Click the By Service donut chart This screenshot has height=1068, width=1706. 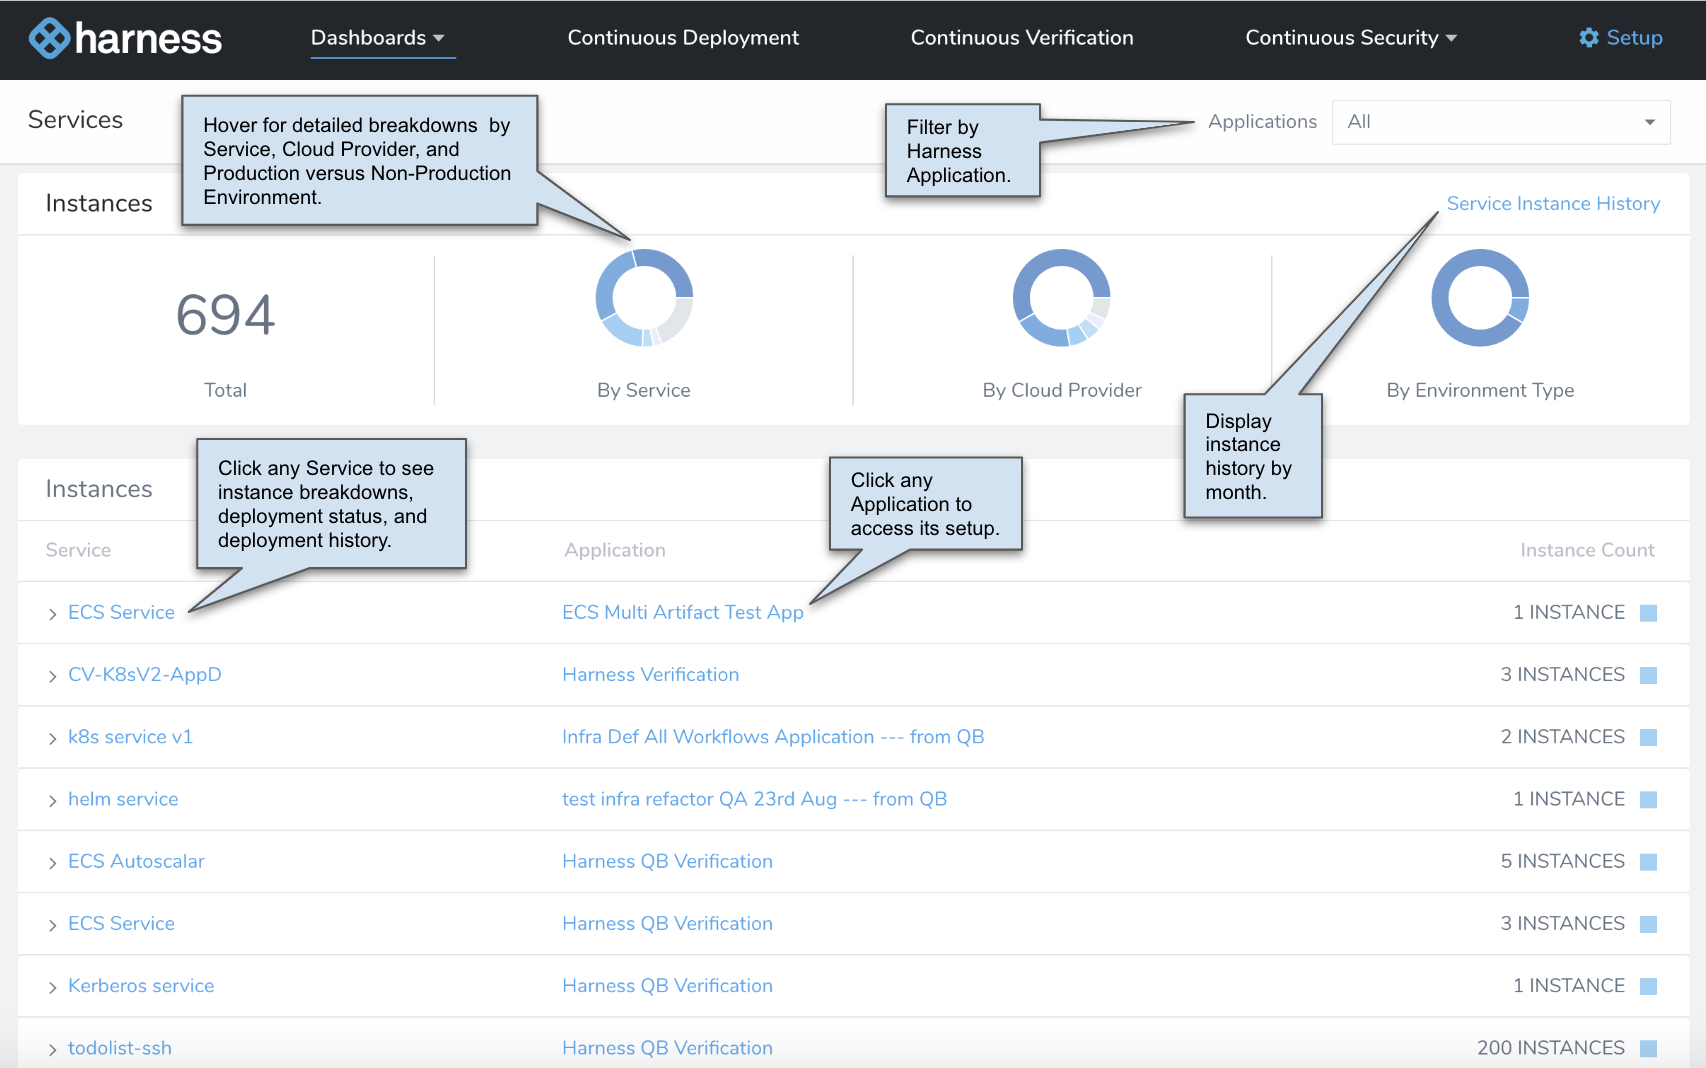(x=644, y=298)
